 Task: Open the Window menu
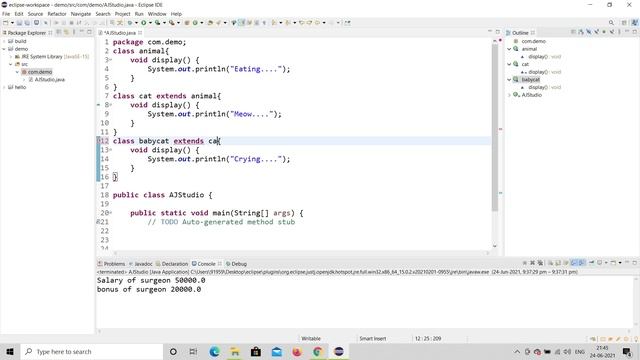(x=157, y=14)
